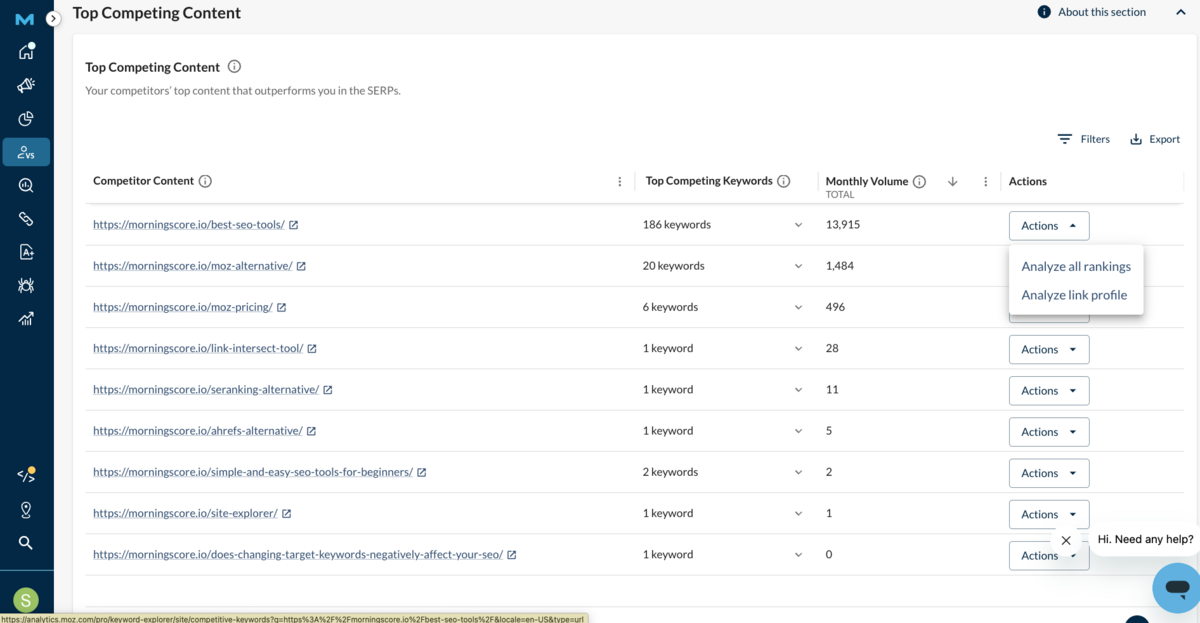Viewport: 1200px width, 623px height.
Task: Click info icon next to Competitor Content
Action: (x=205, y=181)
